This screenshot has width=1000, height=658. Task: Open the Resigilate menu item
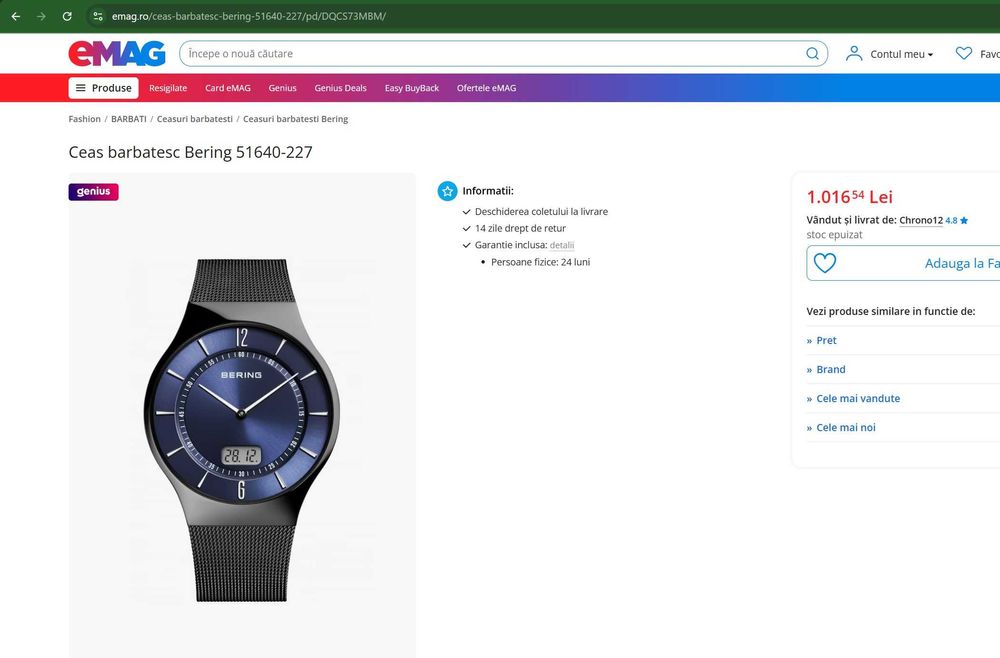168,88
